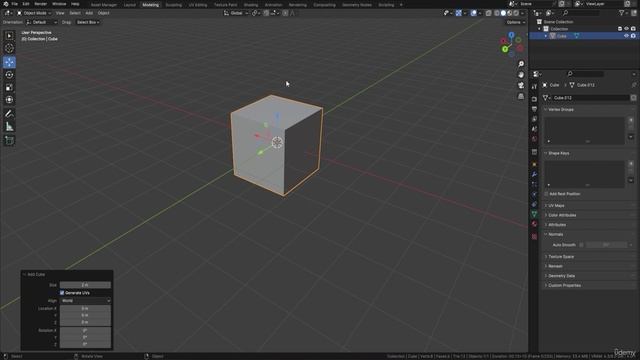
Task: Click the viewport zoom magnifier icon
Action: click(x=521, y=64)
